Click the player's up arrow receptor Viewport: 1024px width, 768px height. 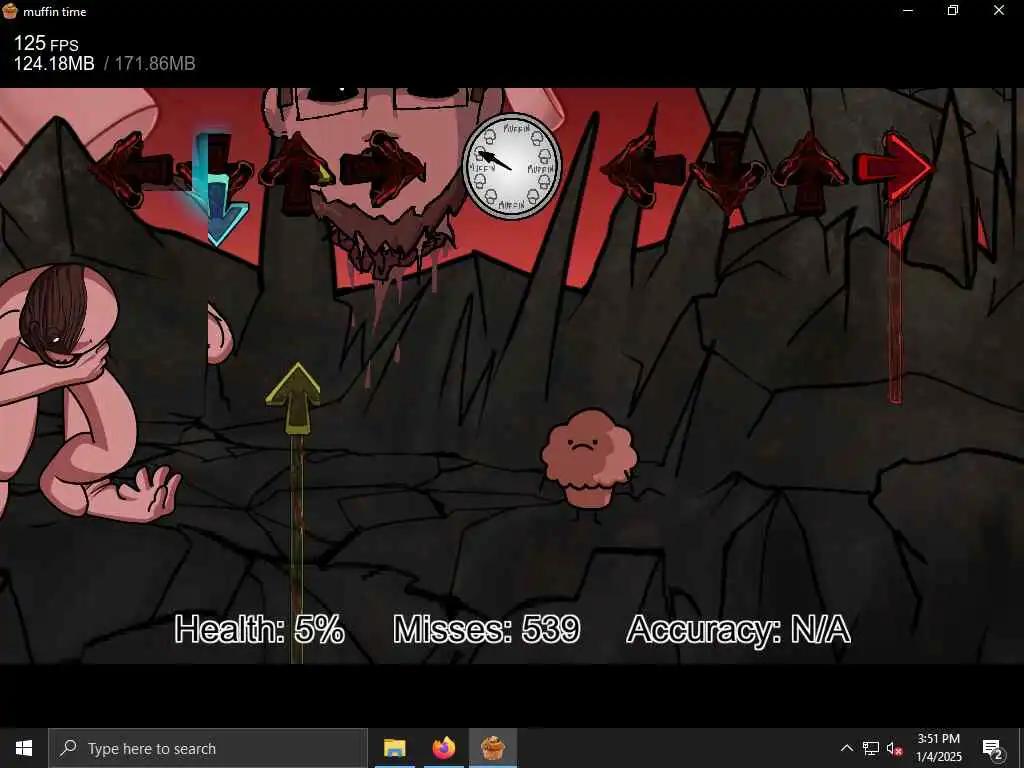pyautogui.click(x=810, y=173)
